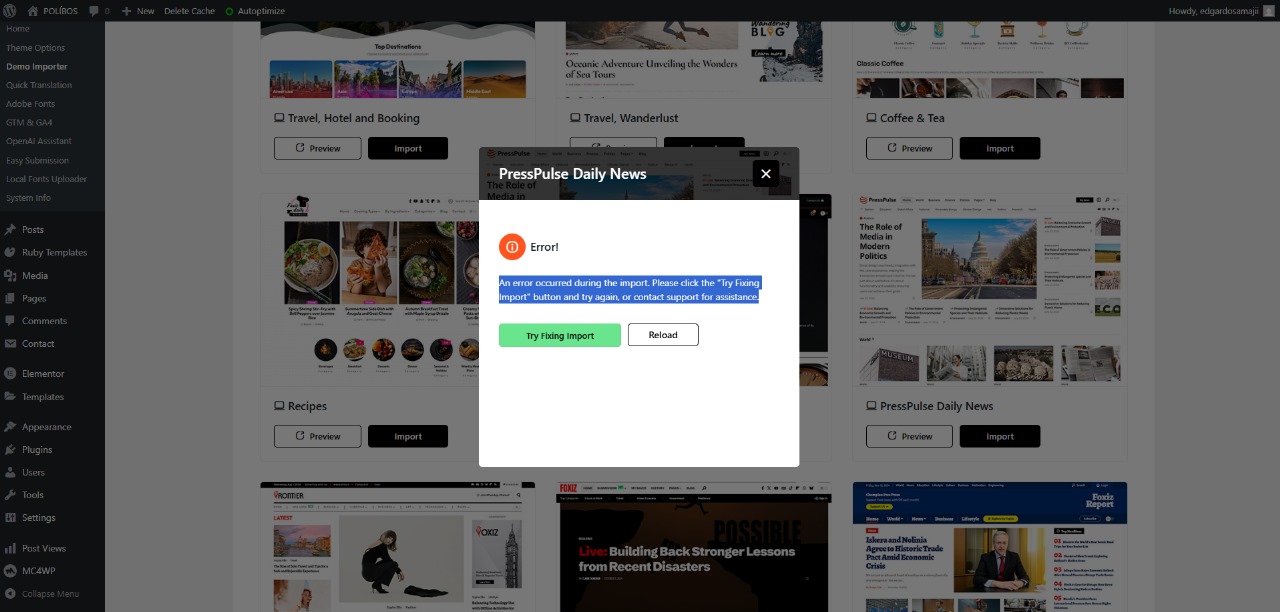
Task: Click the Appearance brush icon
Action: (10, 427)
